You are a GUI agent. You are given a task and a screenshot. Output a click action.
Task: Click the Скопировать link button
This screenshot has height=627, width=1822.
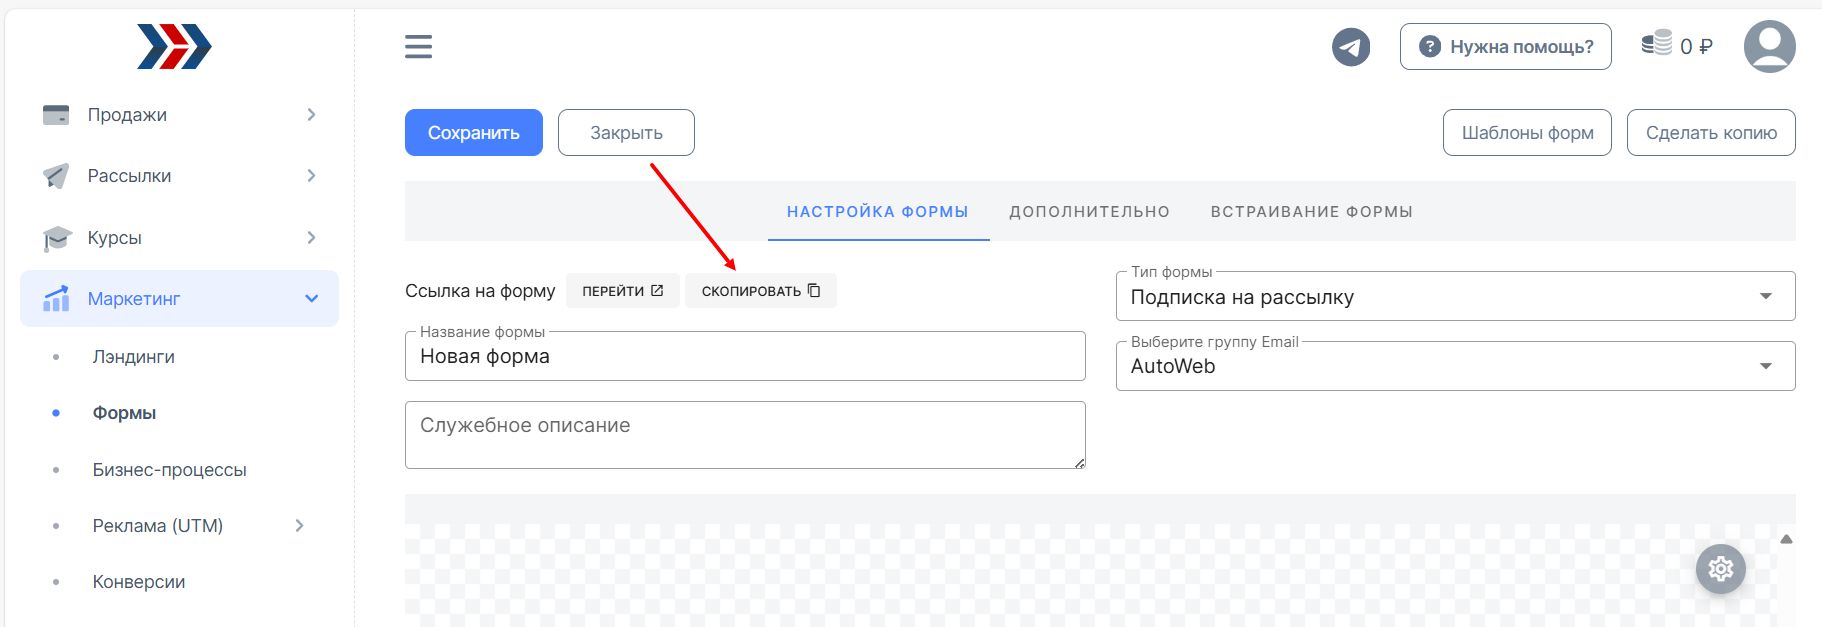[x=761, y=291]
